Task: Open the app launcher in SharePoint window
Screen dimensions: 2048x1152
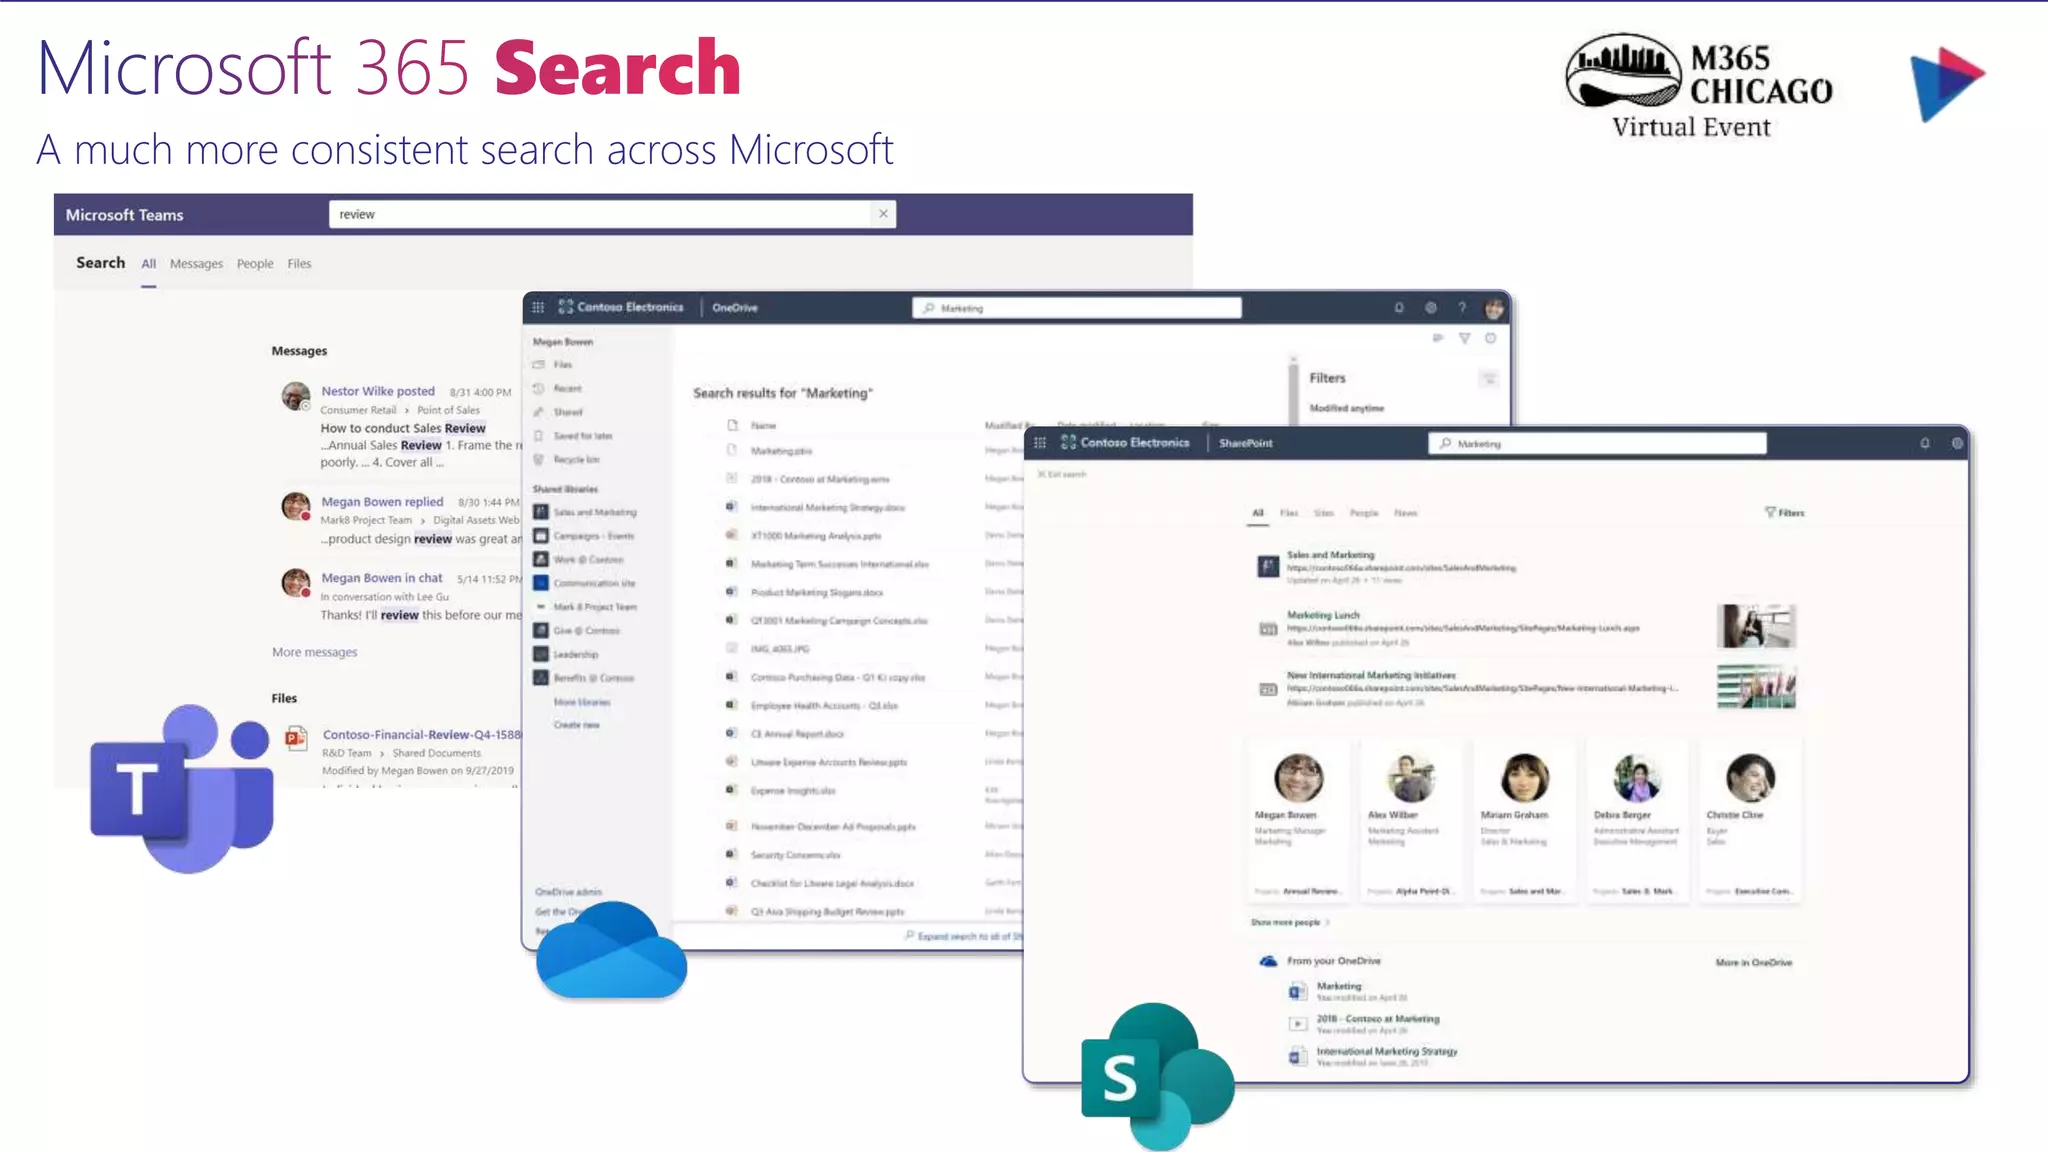Action: (x=1040, y=443)
